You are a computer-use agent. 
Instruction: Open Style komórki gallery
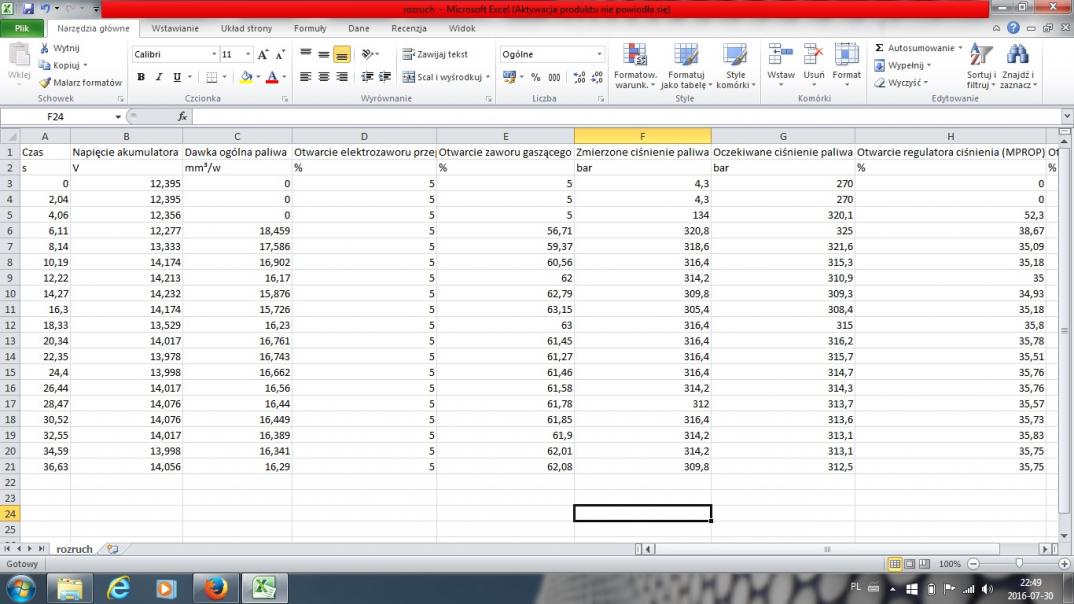pos(736,66)
